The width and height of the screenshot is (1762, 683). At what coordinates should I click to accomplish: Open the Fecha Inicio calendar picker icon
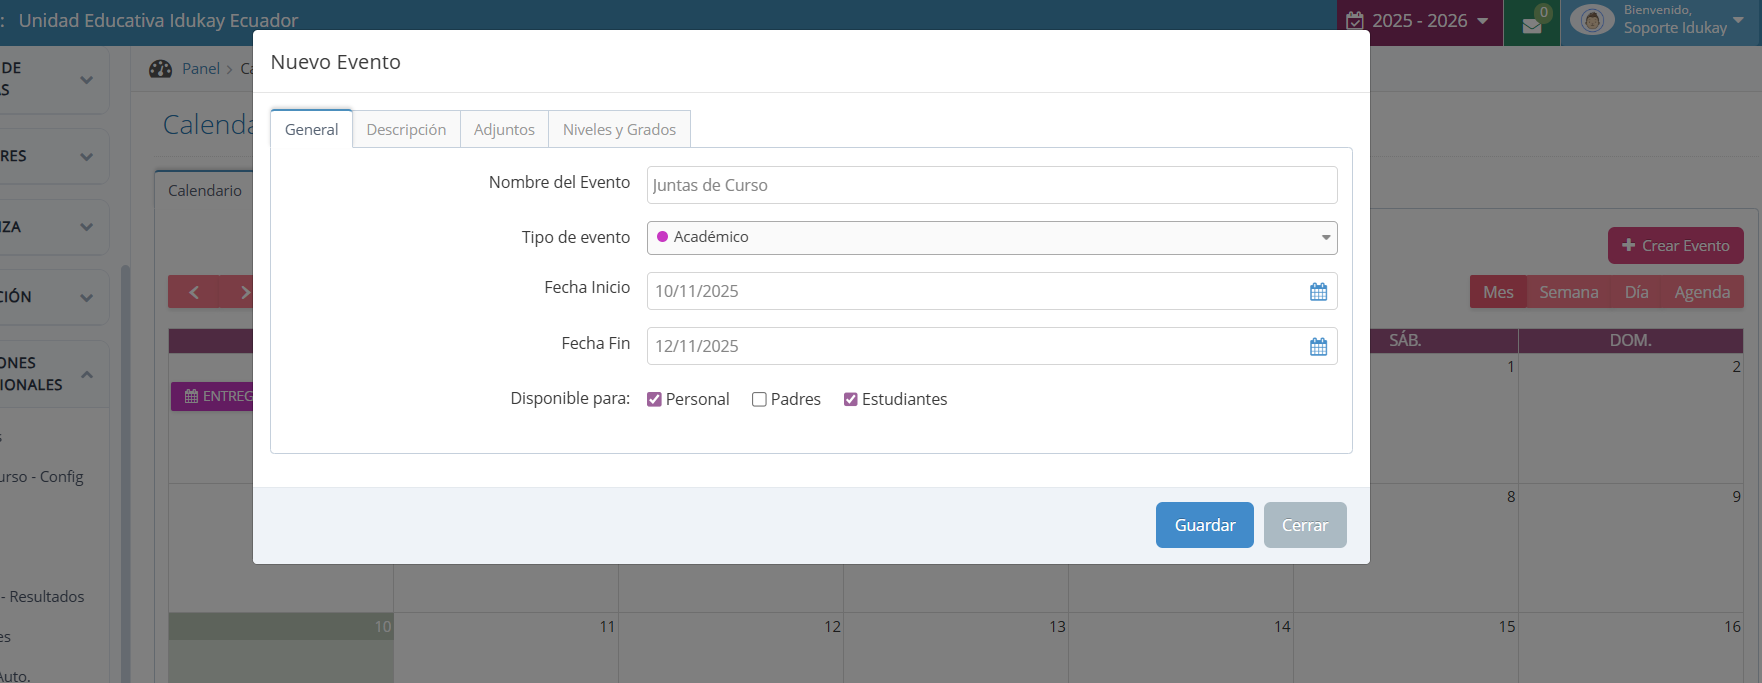click(1318, 291)
